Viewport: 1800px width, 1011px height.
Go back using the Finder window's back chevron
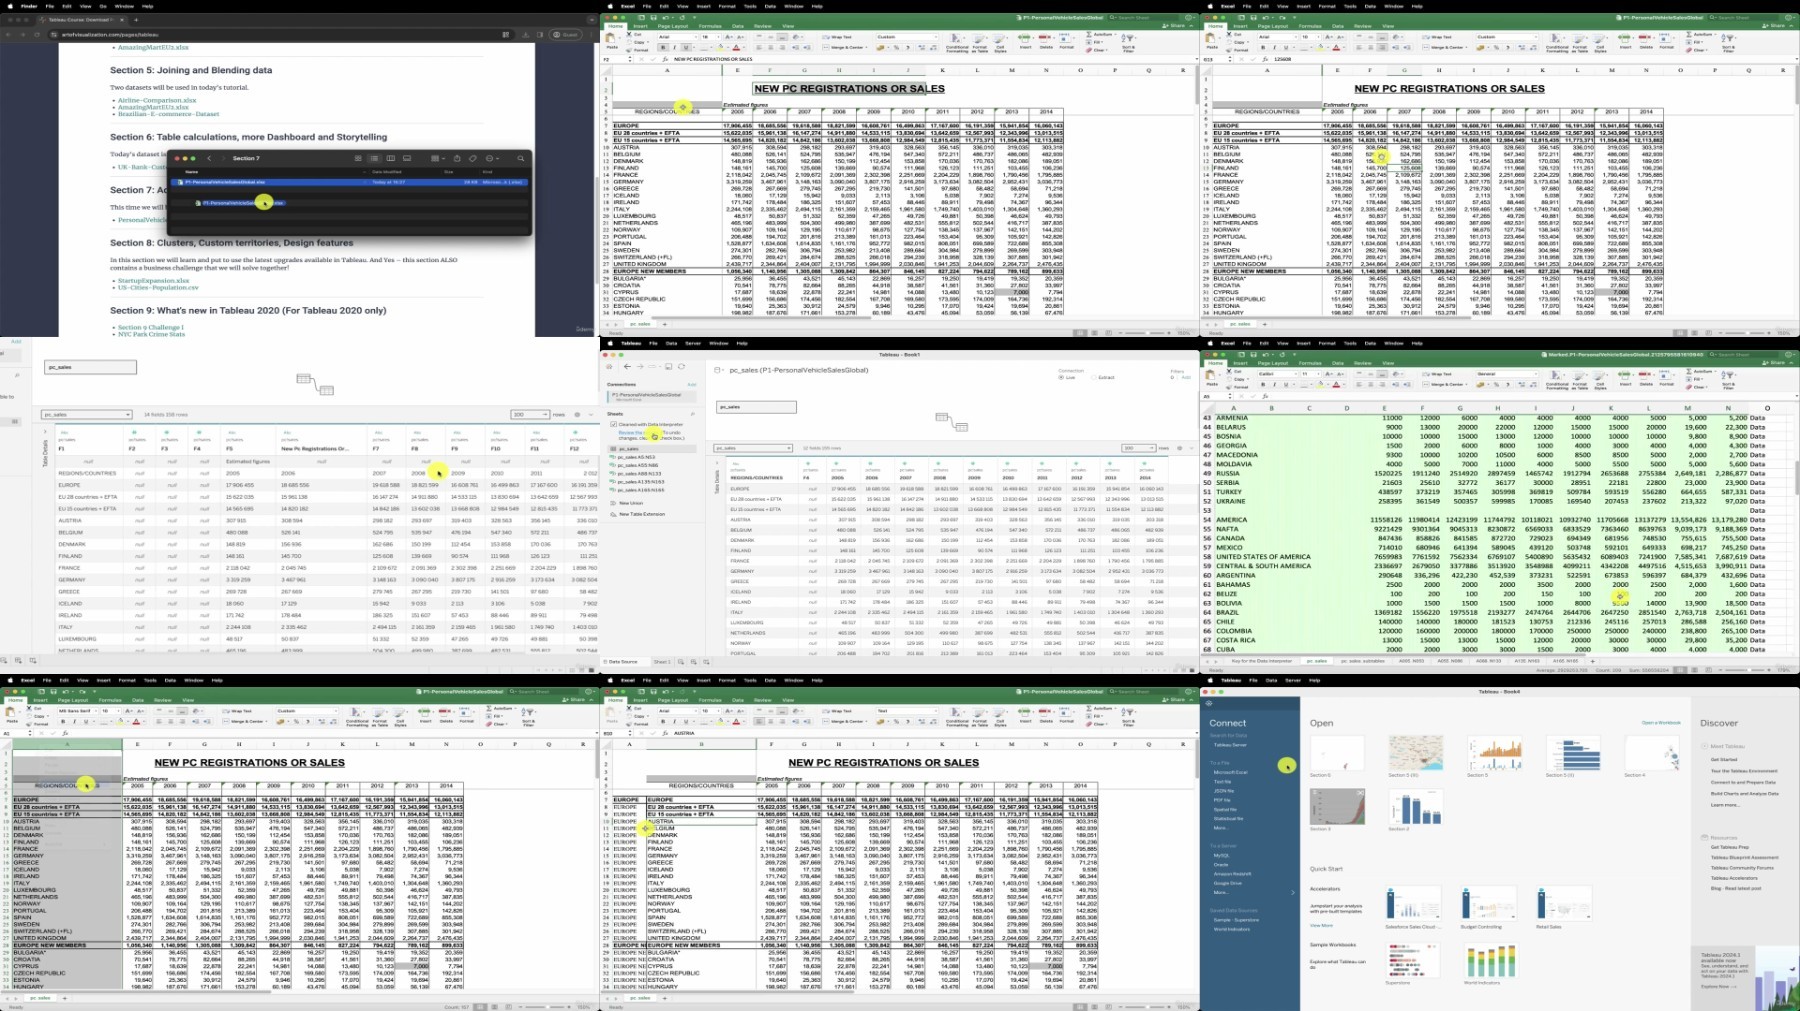(209, 158)
